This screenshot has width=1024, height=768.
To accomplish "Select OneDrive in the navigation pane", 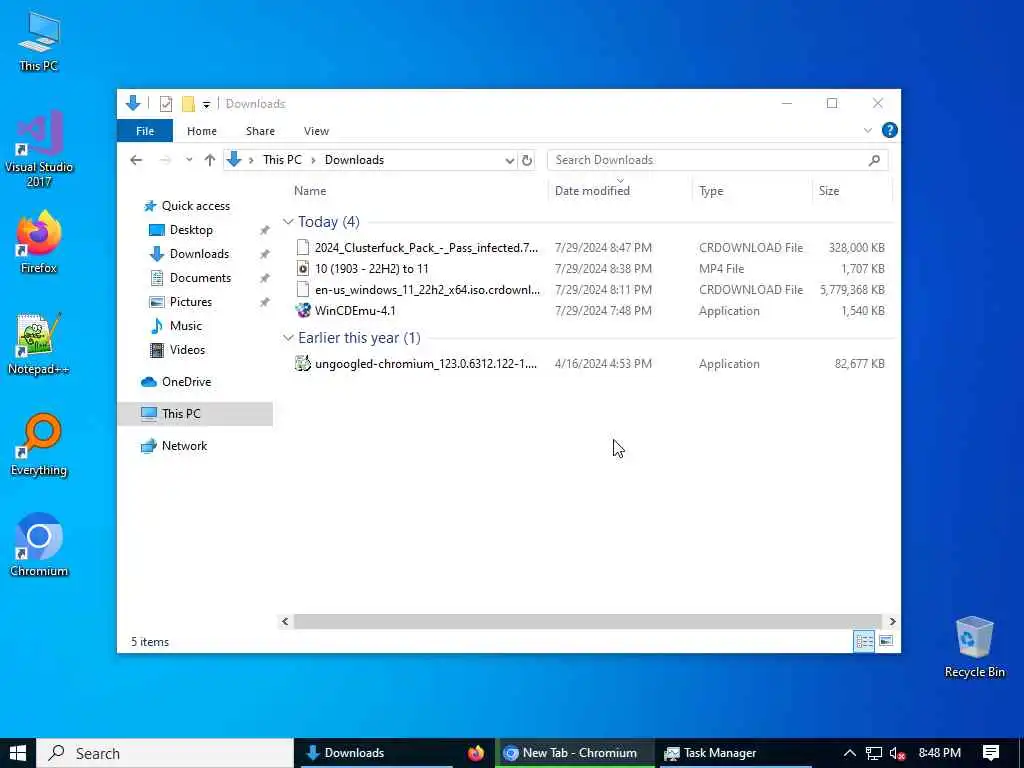I will tap(186, 382).
